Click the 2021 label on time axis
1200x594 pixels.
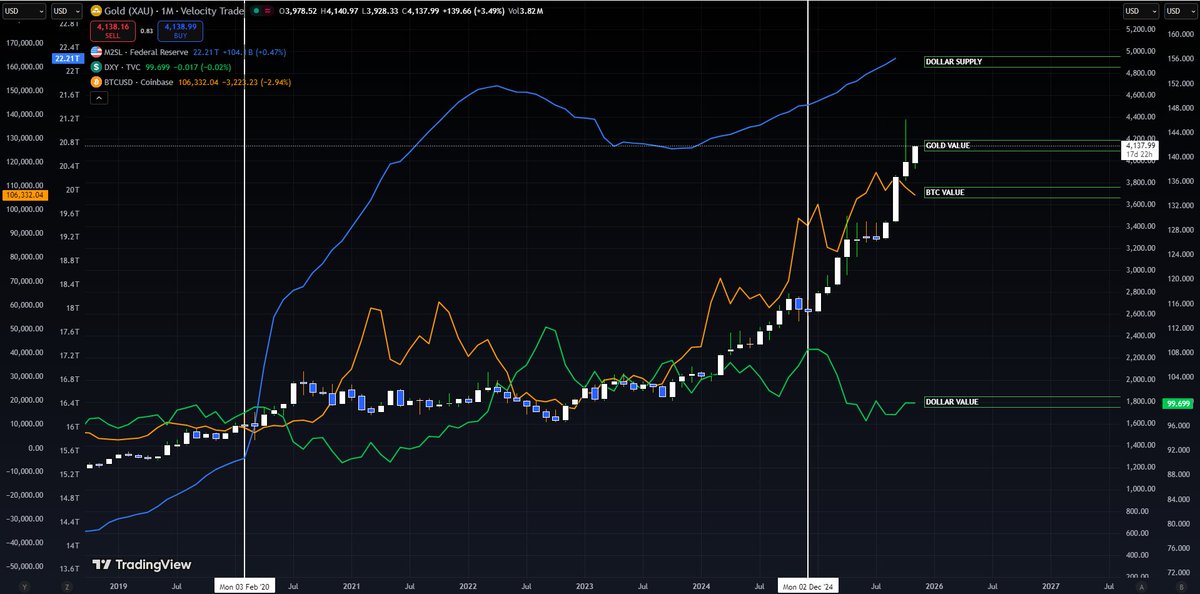coord(351,585)
